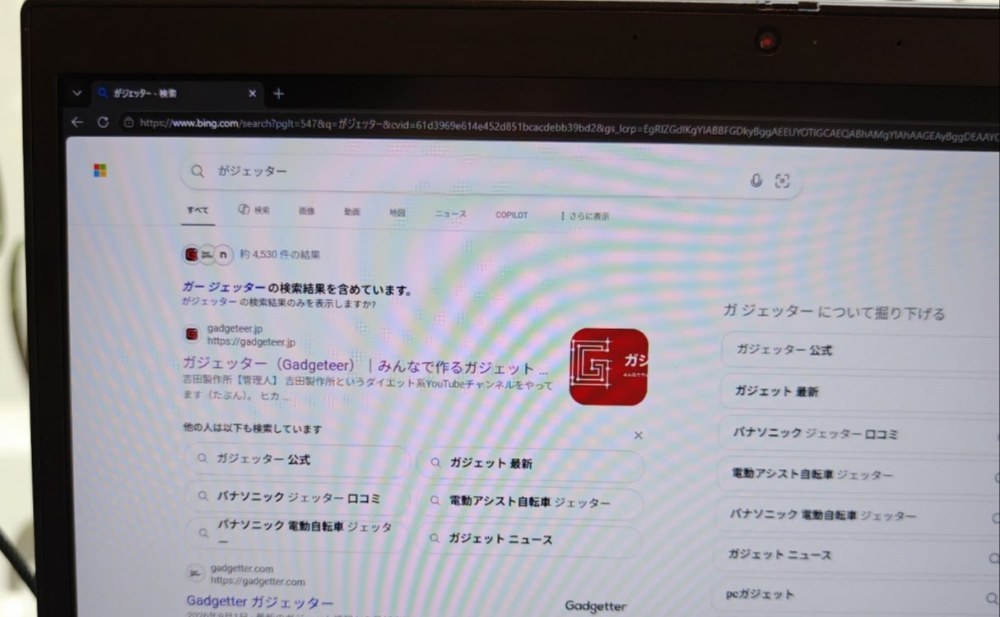Screen dimensions: 1000x617
Task: Open ガジェッター (Gadgeteer) result title
Action: 365,366
